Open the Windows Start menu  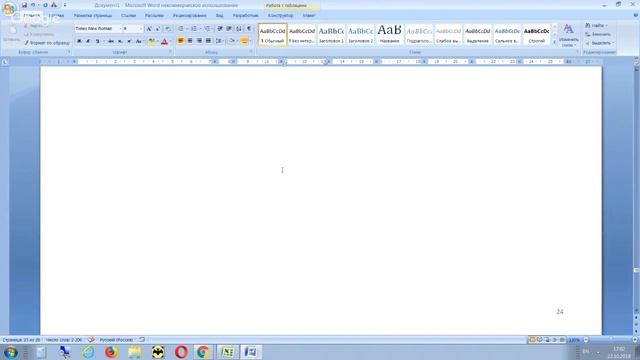(x=10, y=352)
